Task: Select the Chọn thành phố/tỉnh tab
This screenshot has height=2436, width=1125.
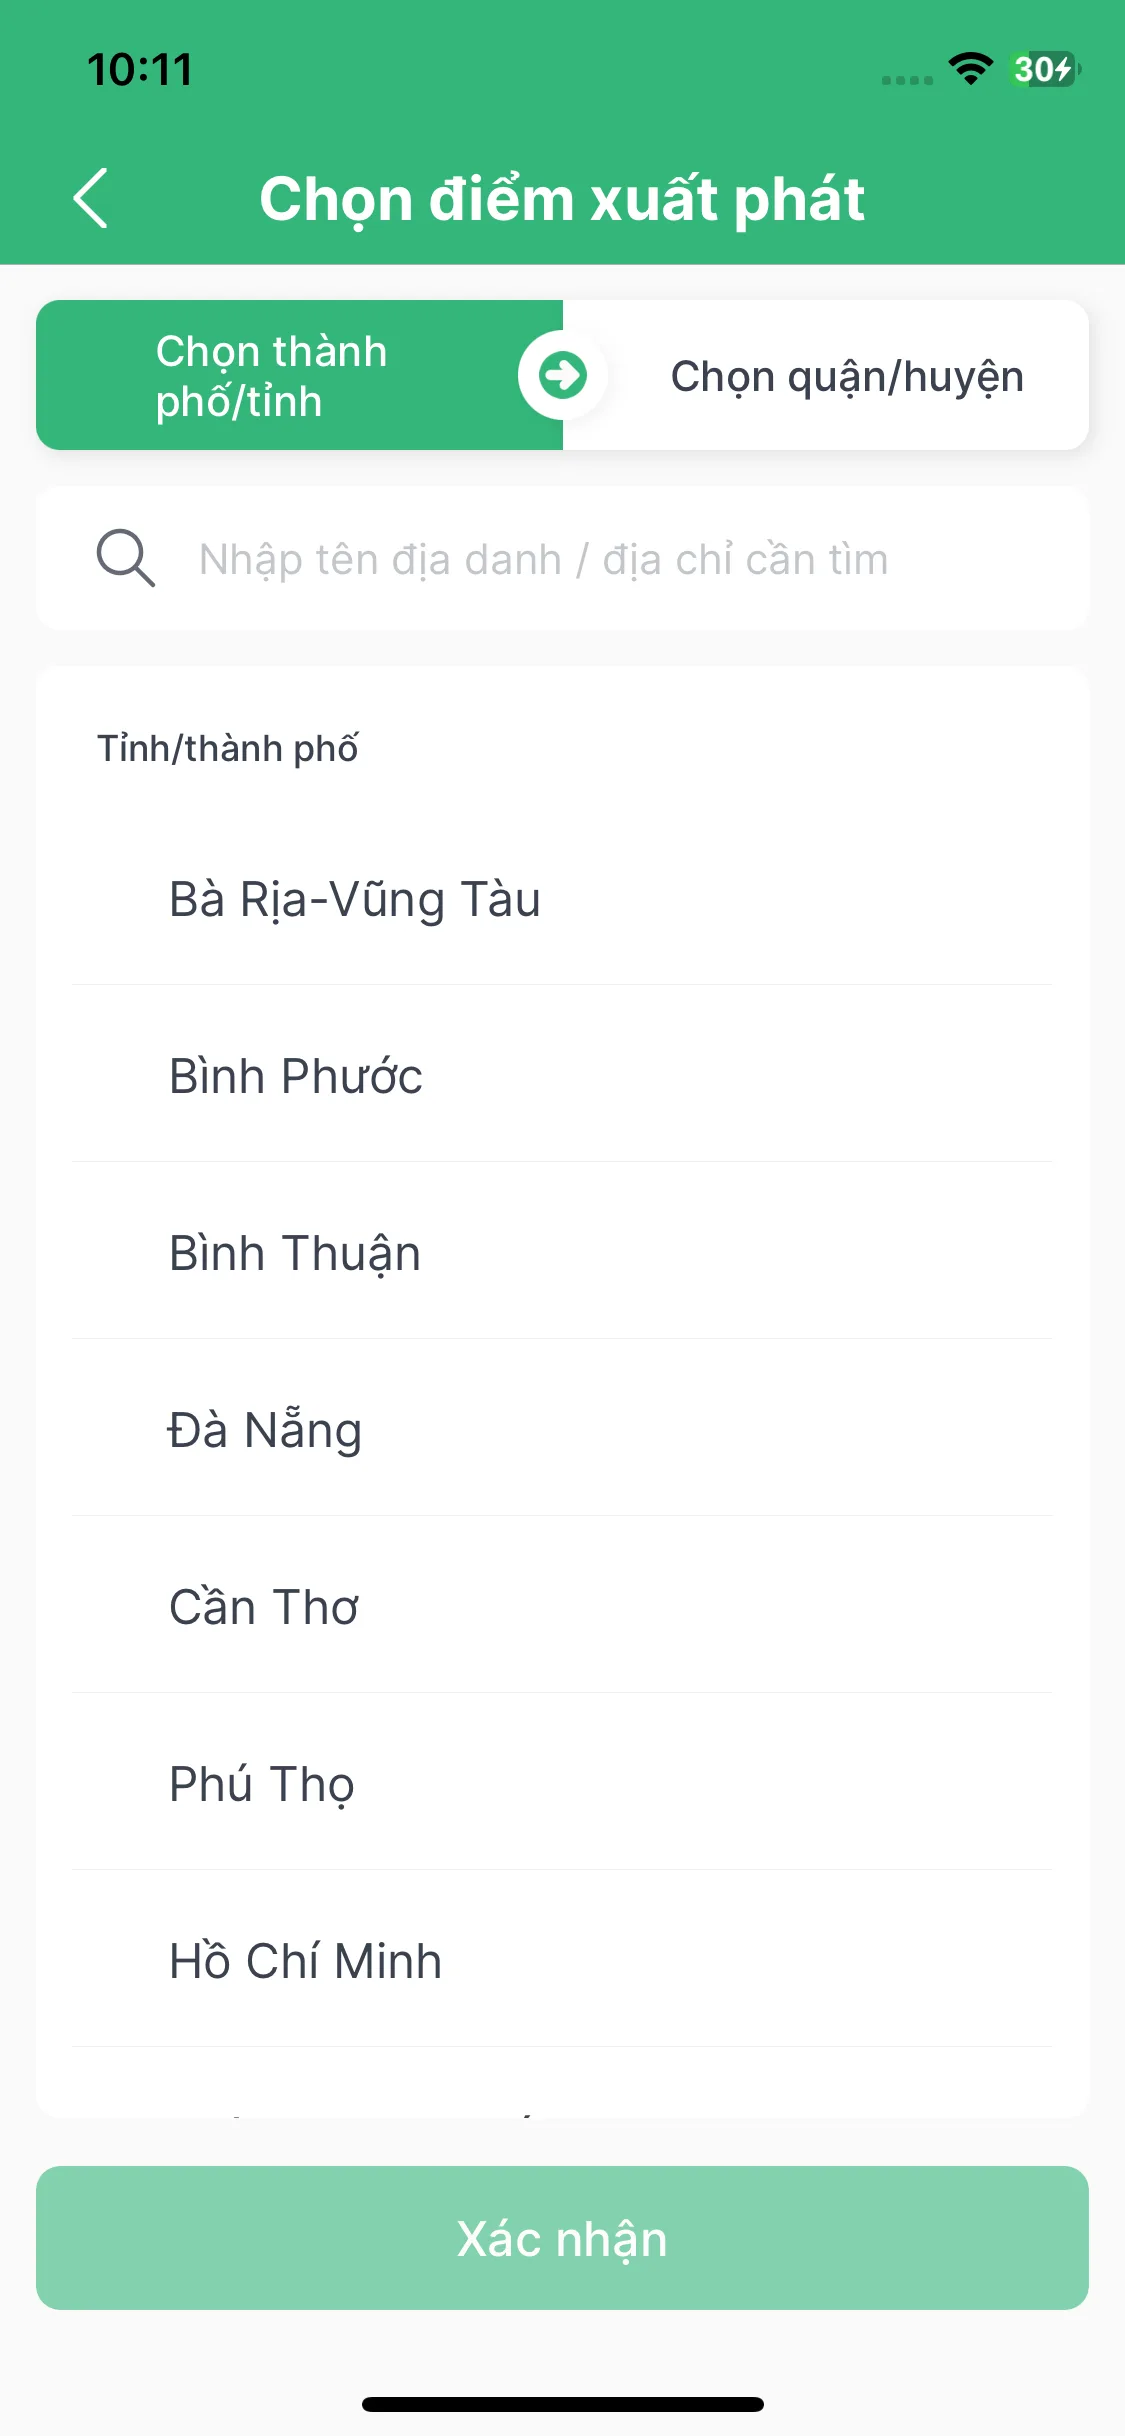Action: tap(299, 375)
